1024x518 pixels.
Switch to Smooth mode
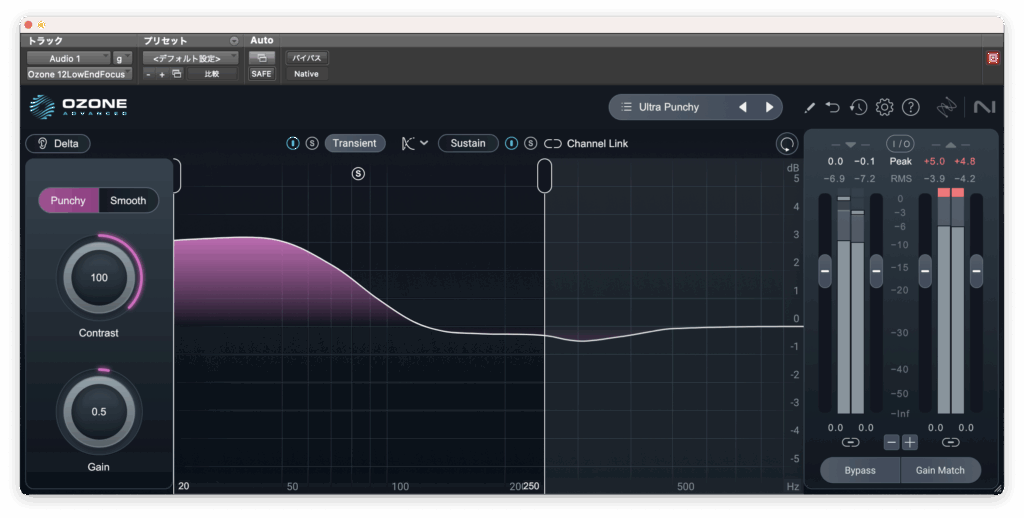tap(128, 200)
